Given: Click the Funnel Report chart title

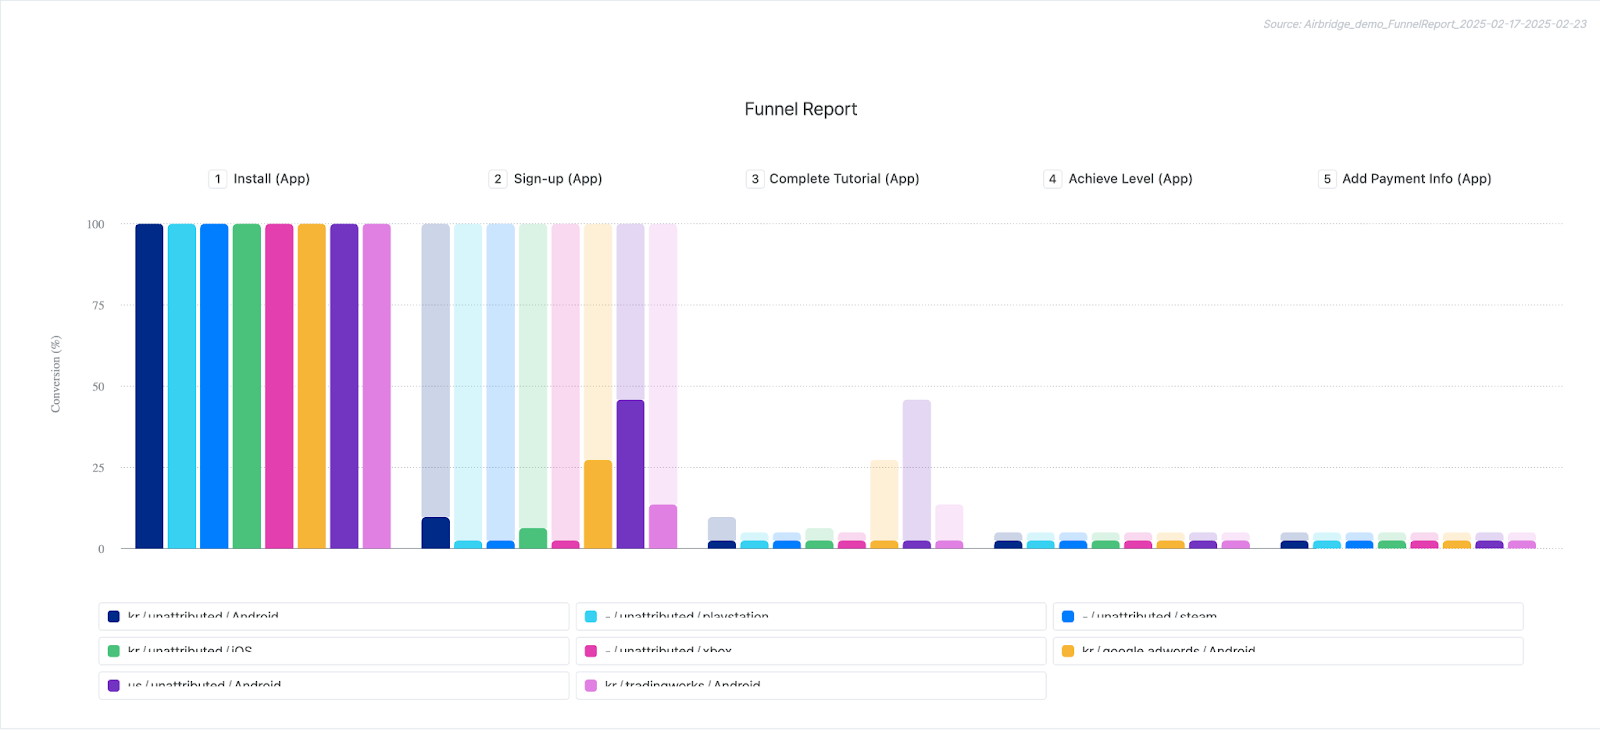Looking at the screenshot, I should pos(800,109).
